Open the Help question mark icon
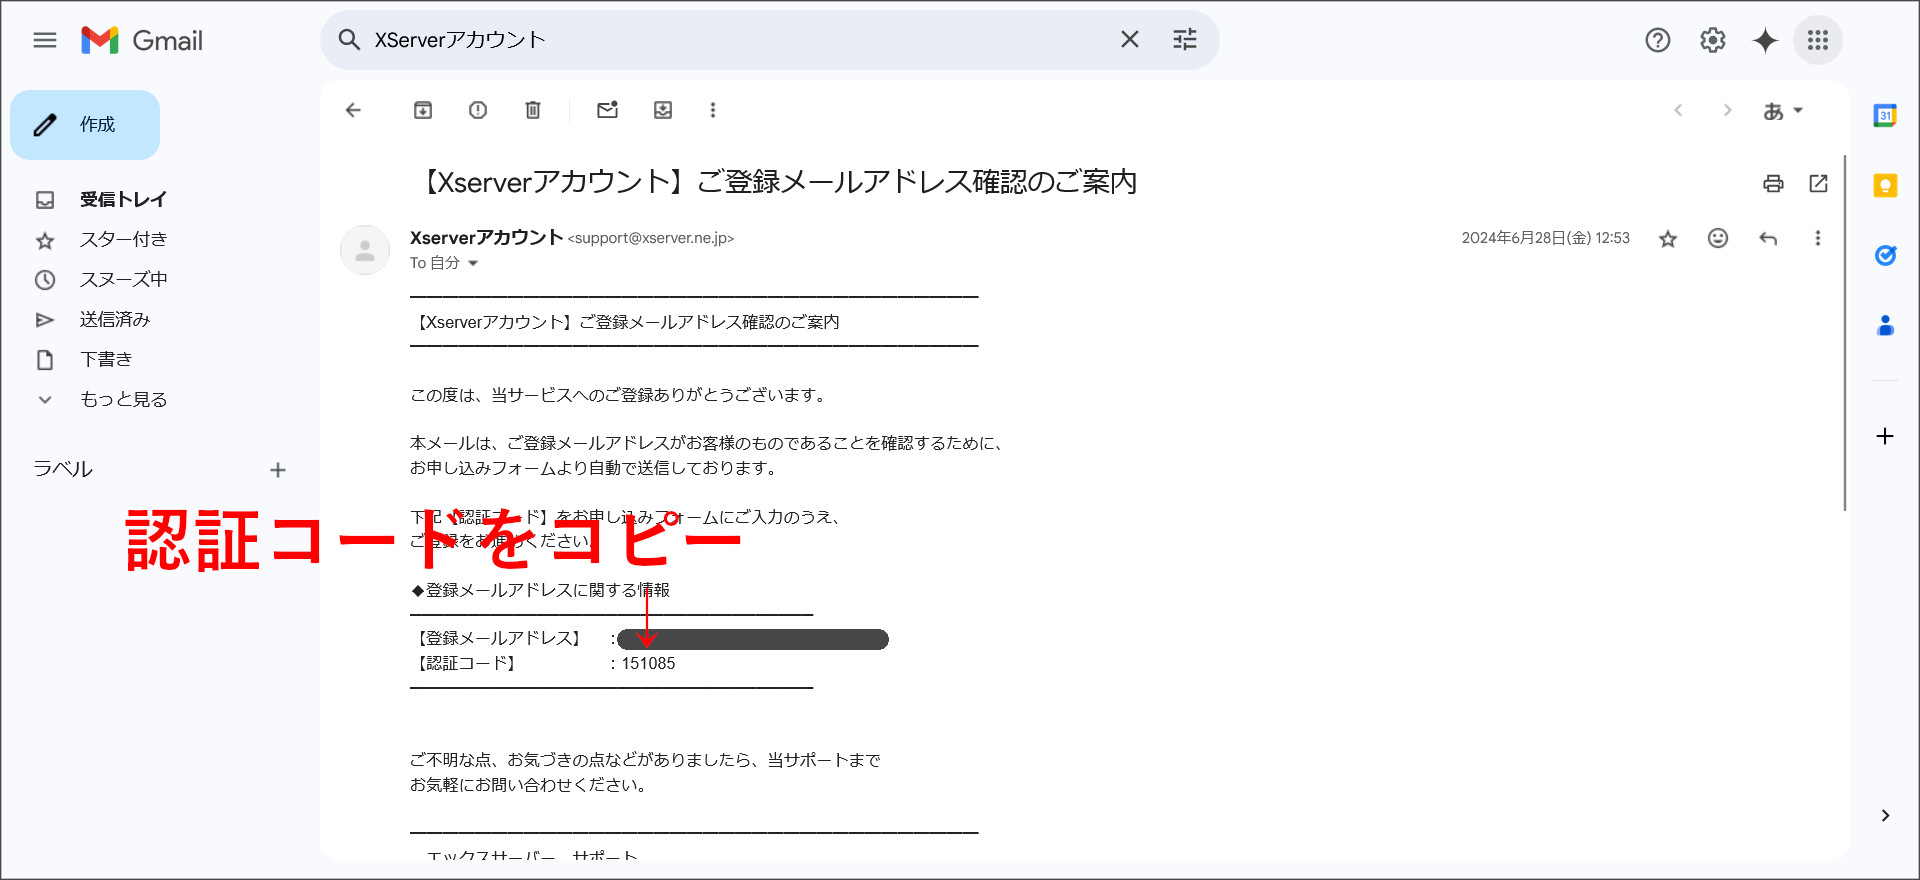This screenshot has width=1920, height=880. [x=1658, y=40]
